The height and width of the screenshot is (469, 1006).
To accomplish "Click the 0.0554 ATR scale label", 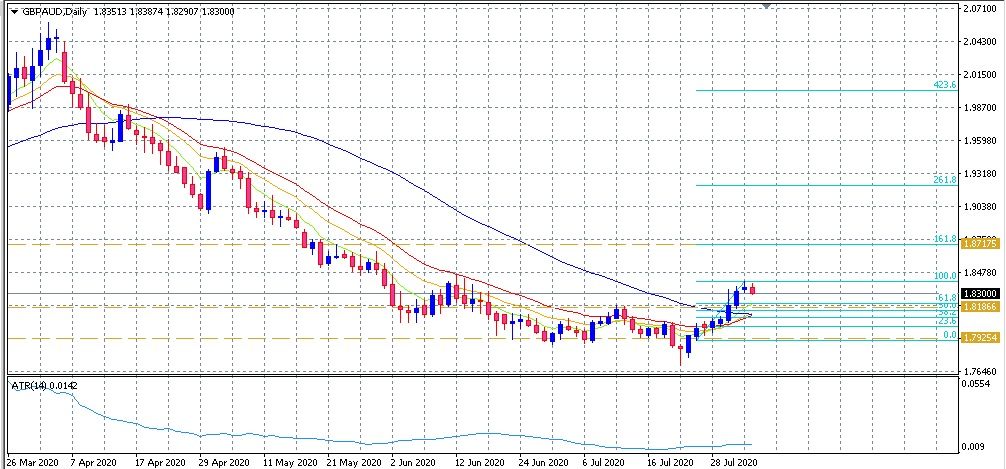I will point(976,382).
